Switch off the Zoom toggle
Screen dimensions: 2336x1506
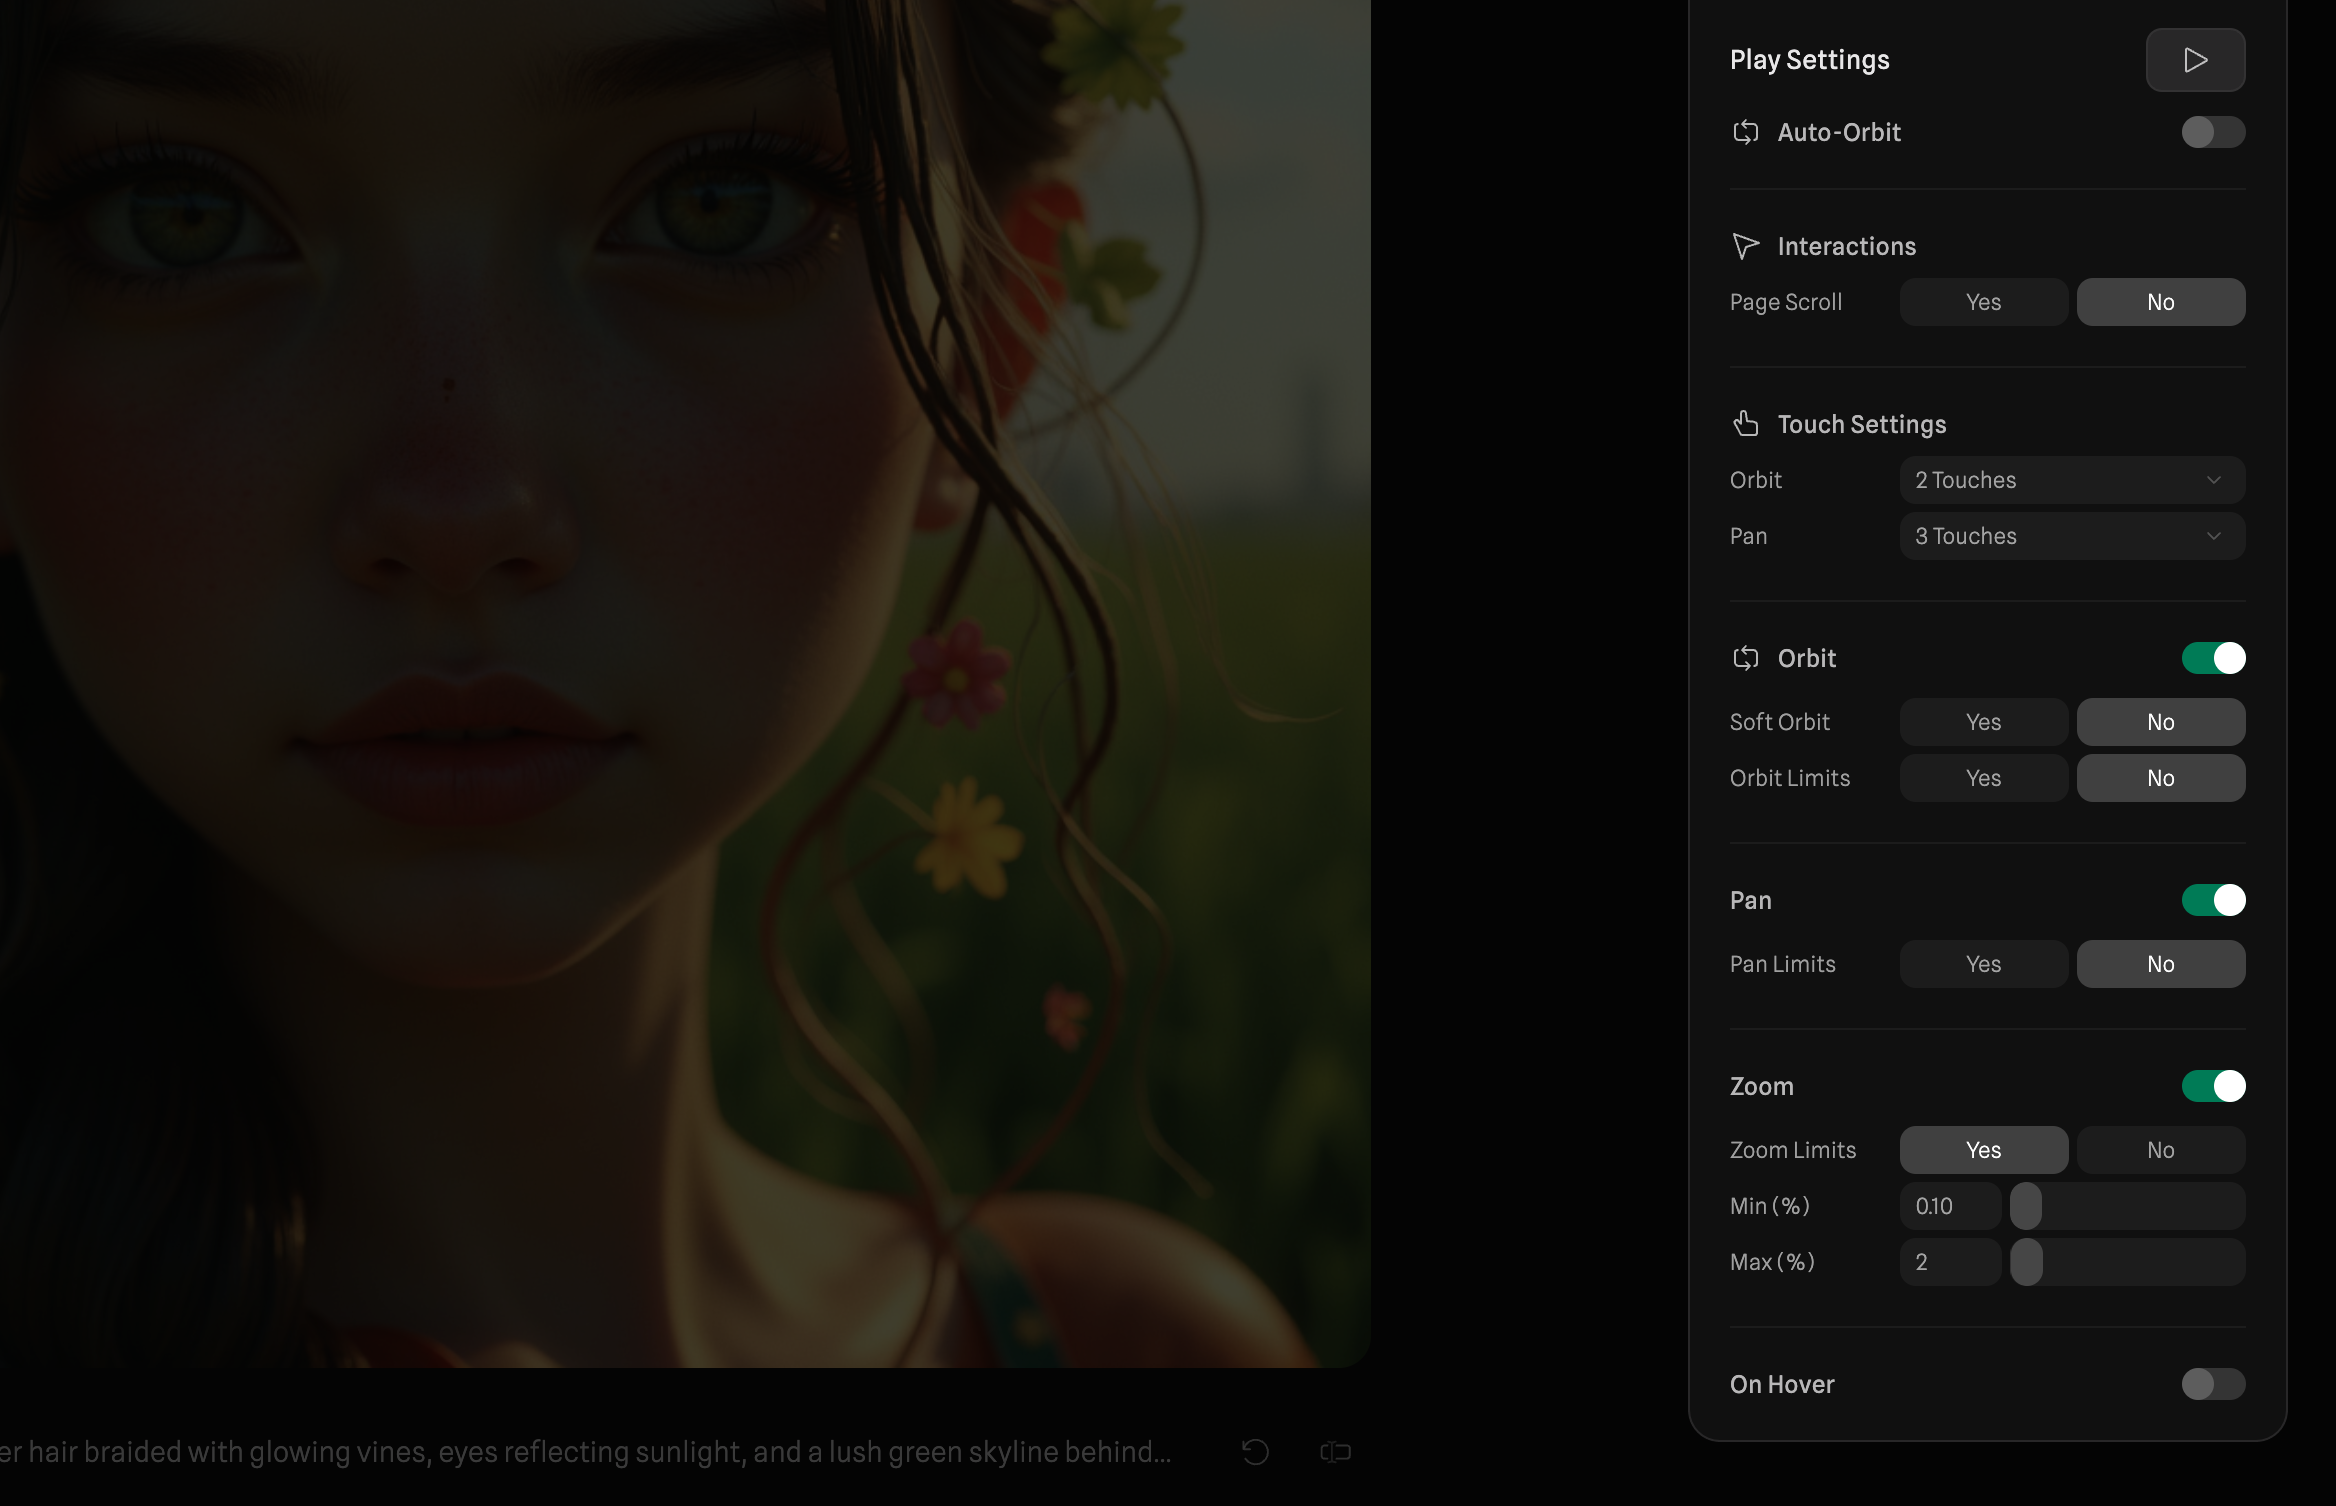pyautogui.click(x=2212, y=1086)
